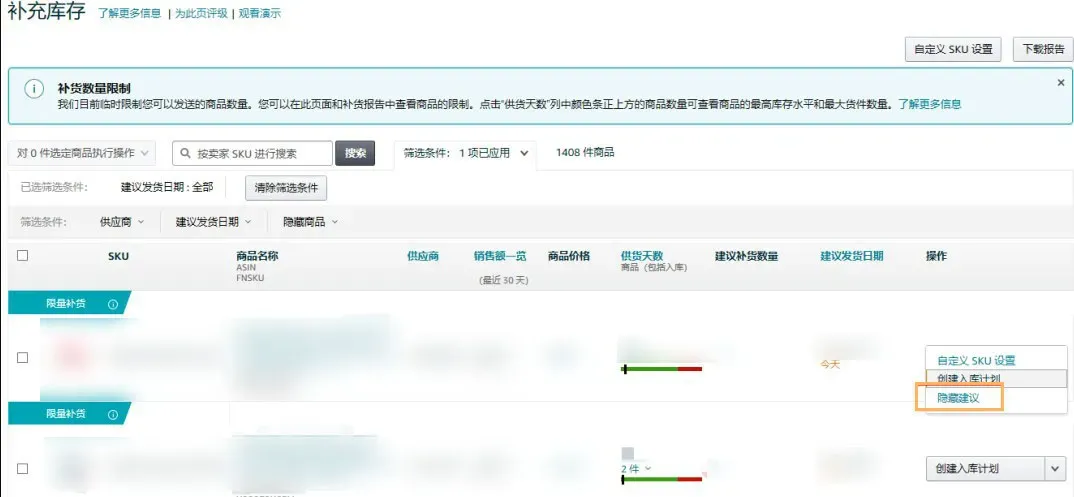Select 创建入库计划 in the open action menu
The width and height of the screenshot is (1074, 497).
click(996, 379)
